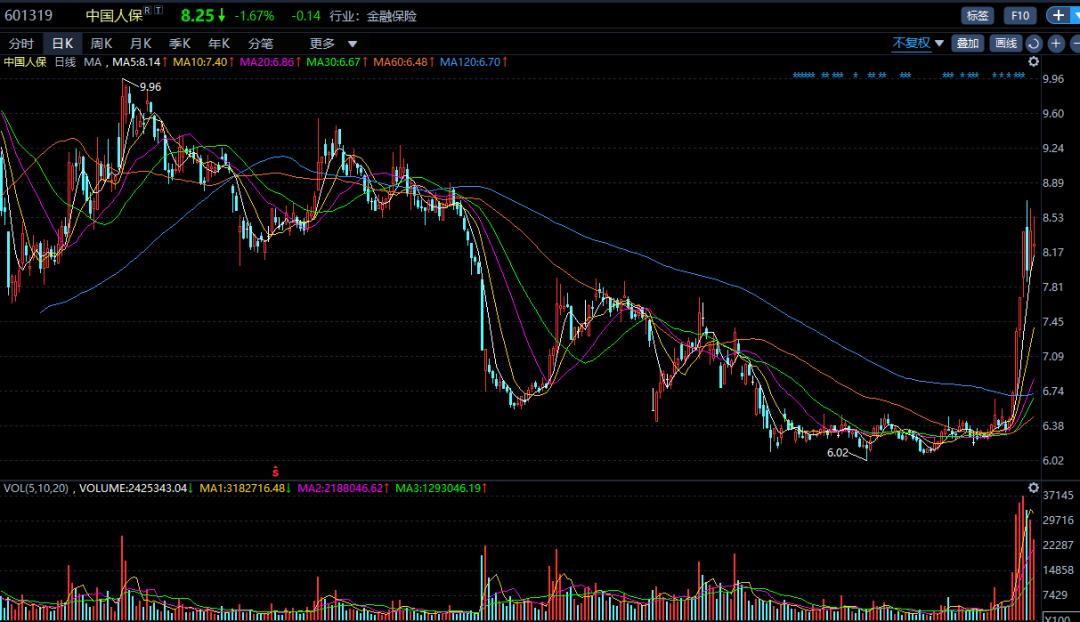
Task: Switch to the 周K weekly tab
Action: click(x=101, y=43)
